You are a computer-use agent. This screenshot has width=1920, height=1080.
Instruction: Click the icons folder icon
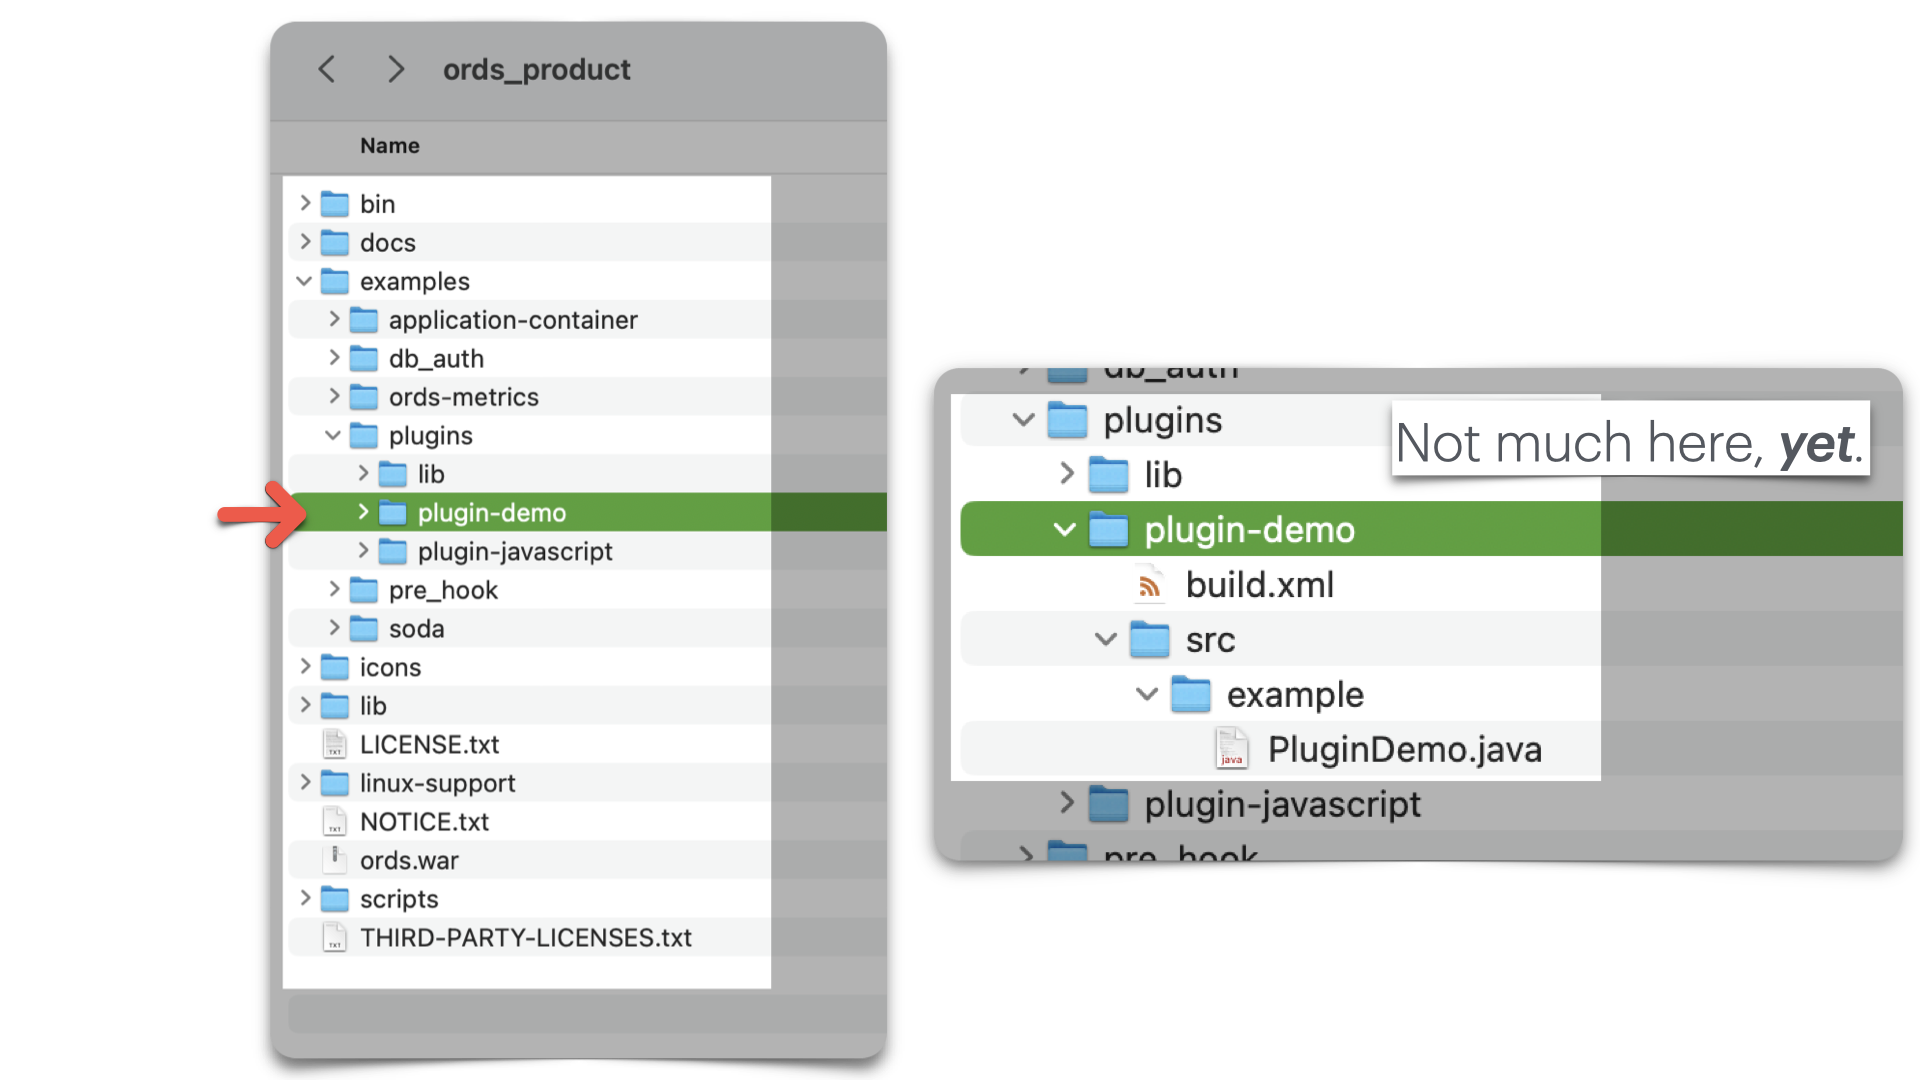(335, 666)
